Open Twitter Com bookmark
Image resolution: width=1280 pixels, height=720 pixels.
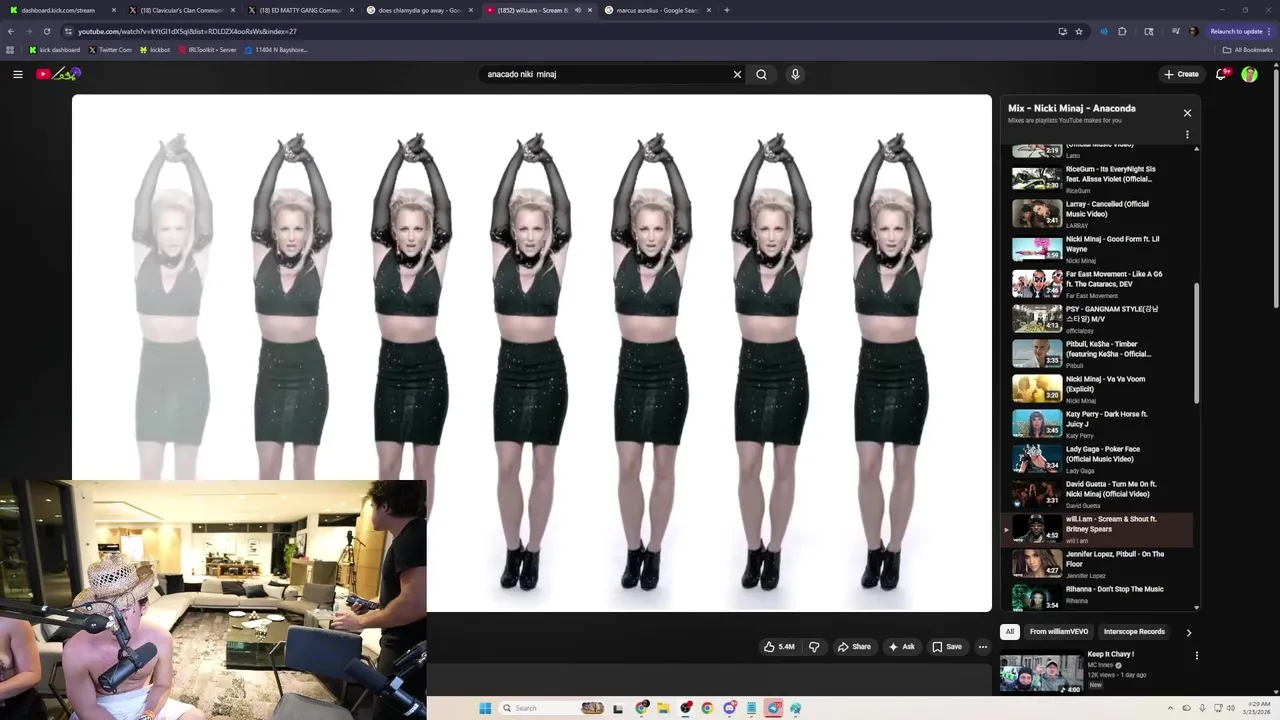110,49
